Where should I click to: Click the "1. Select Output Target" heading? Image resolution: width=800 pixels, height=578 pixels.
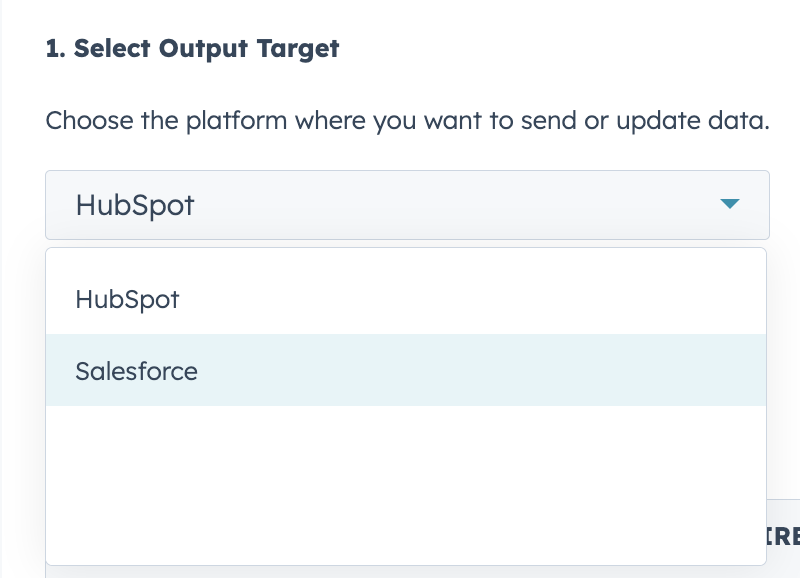pos(192,48)
